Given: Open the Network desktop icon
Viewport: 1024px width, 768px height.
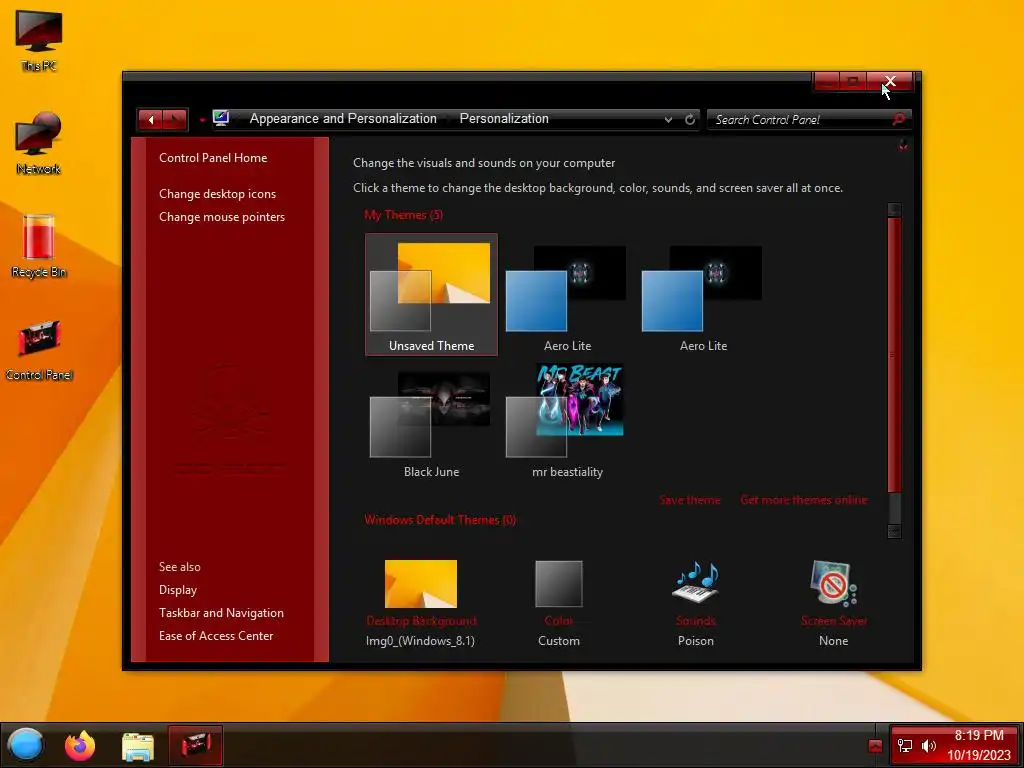Looking at the screenshot, I should coord(39,144).
